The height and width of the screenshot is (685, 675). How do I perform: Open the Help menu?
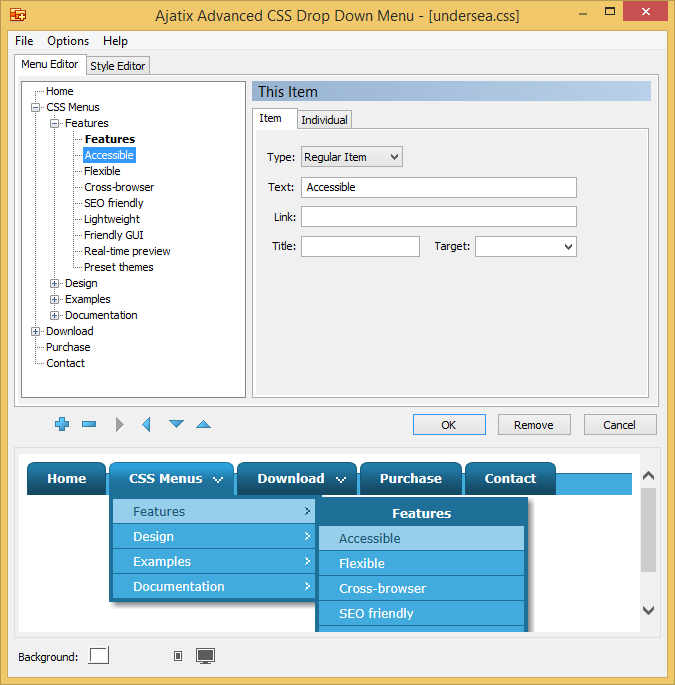(115, 41)
